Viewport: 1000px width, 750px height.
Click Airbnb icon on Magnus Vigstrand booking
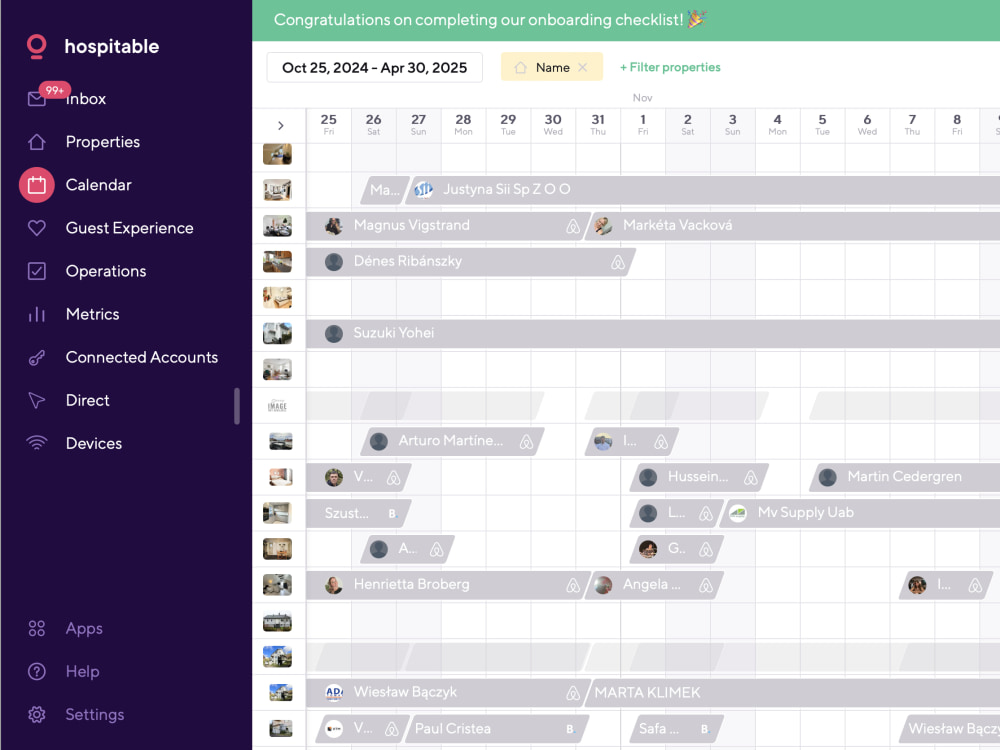coord(573,226)
